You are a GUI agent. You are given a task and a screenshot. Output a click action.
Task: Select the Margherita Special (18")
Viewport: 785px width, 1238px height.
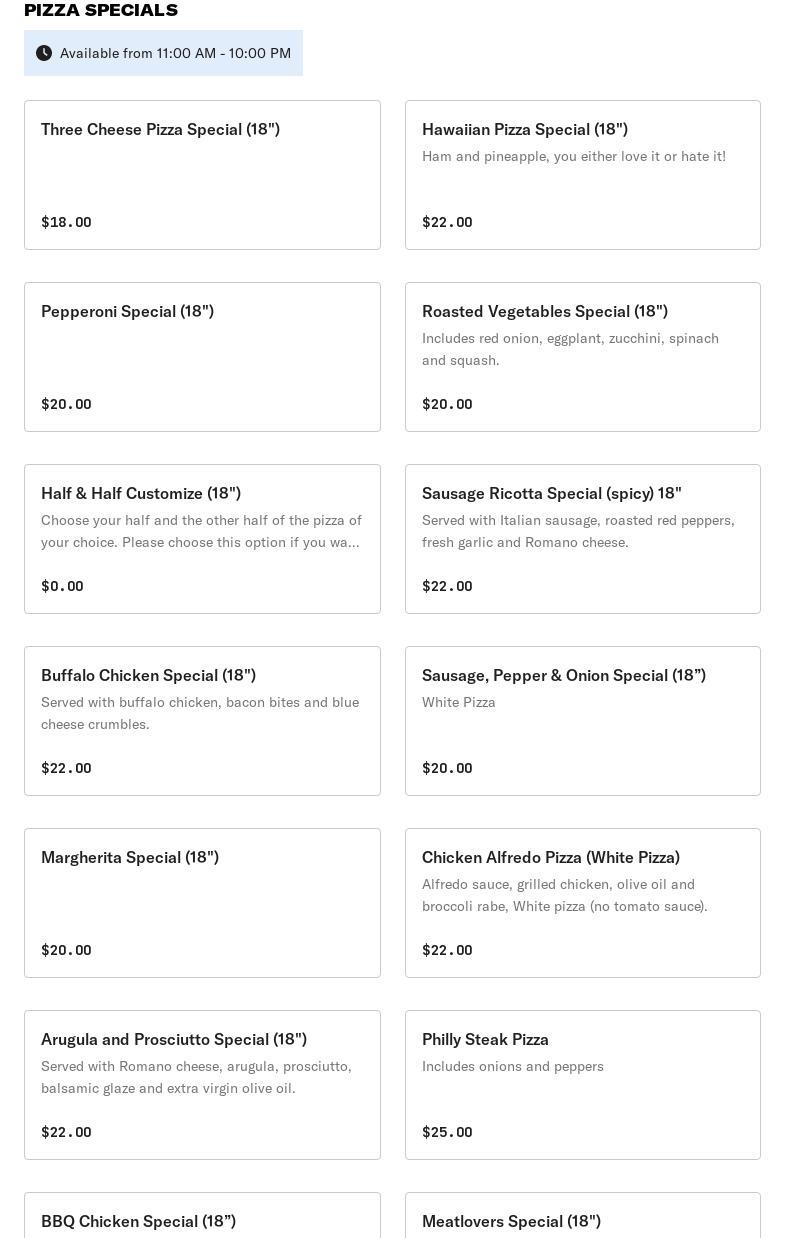click(x=202, y=903)
